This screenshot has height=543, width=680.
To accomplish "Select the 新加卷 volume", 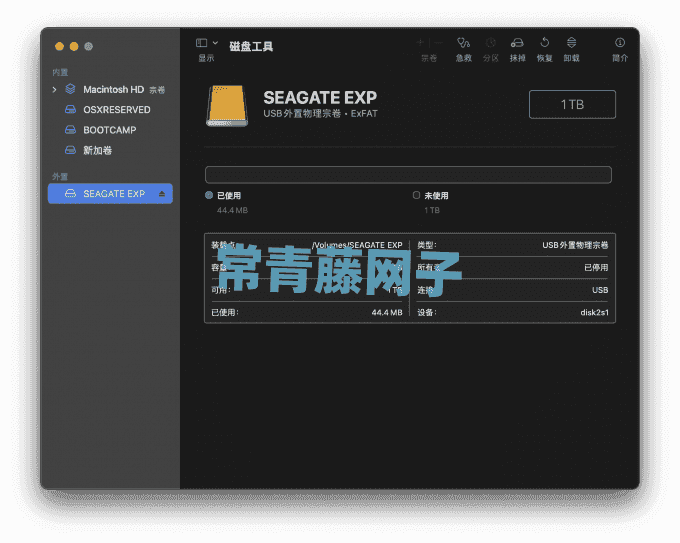I will (x=110, y=150).
